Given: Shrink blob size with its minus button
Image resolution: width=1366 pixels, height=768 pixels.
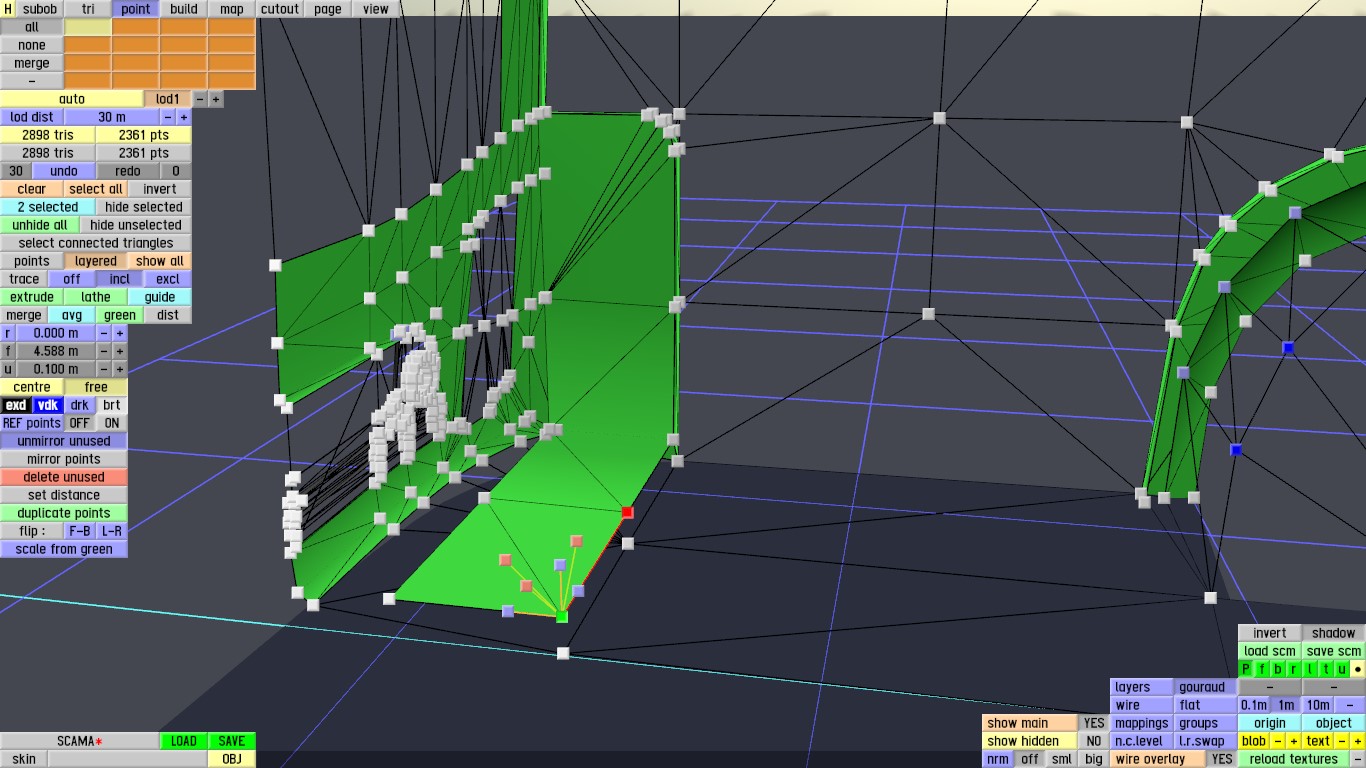Looking at the screenshot, I should [x=1278, y=741].
